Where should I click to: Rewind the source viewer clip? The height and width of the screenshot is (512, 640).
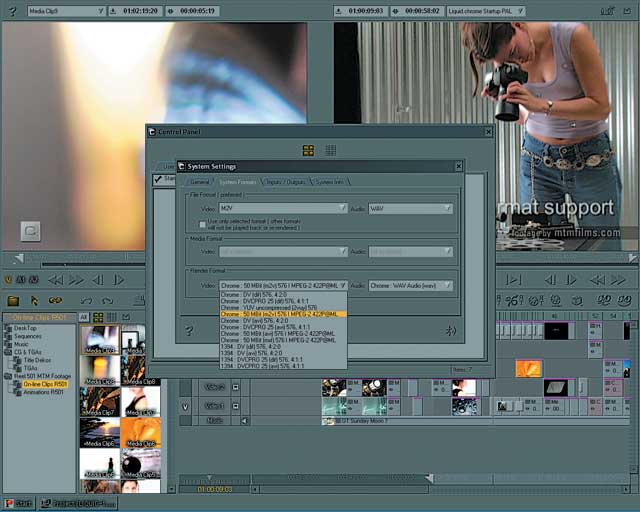56,280
